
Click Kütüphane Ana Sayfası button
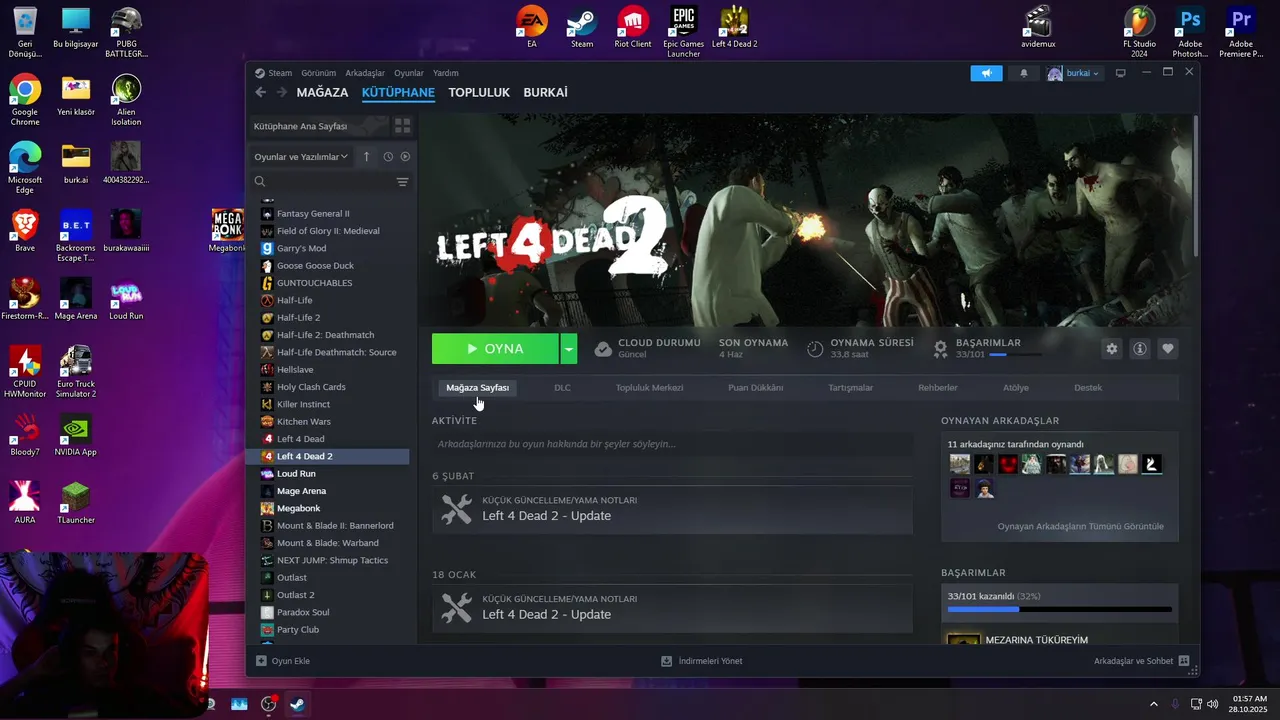click(318, 126)
